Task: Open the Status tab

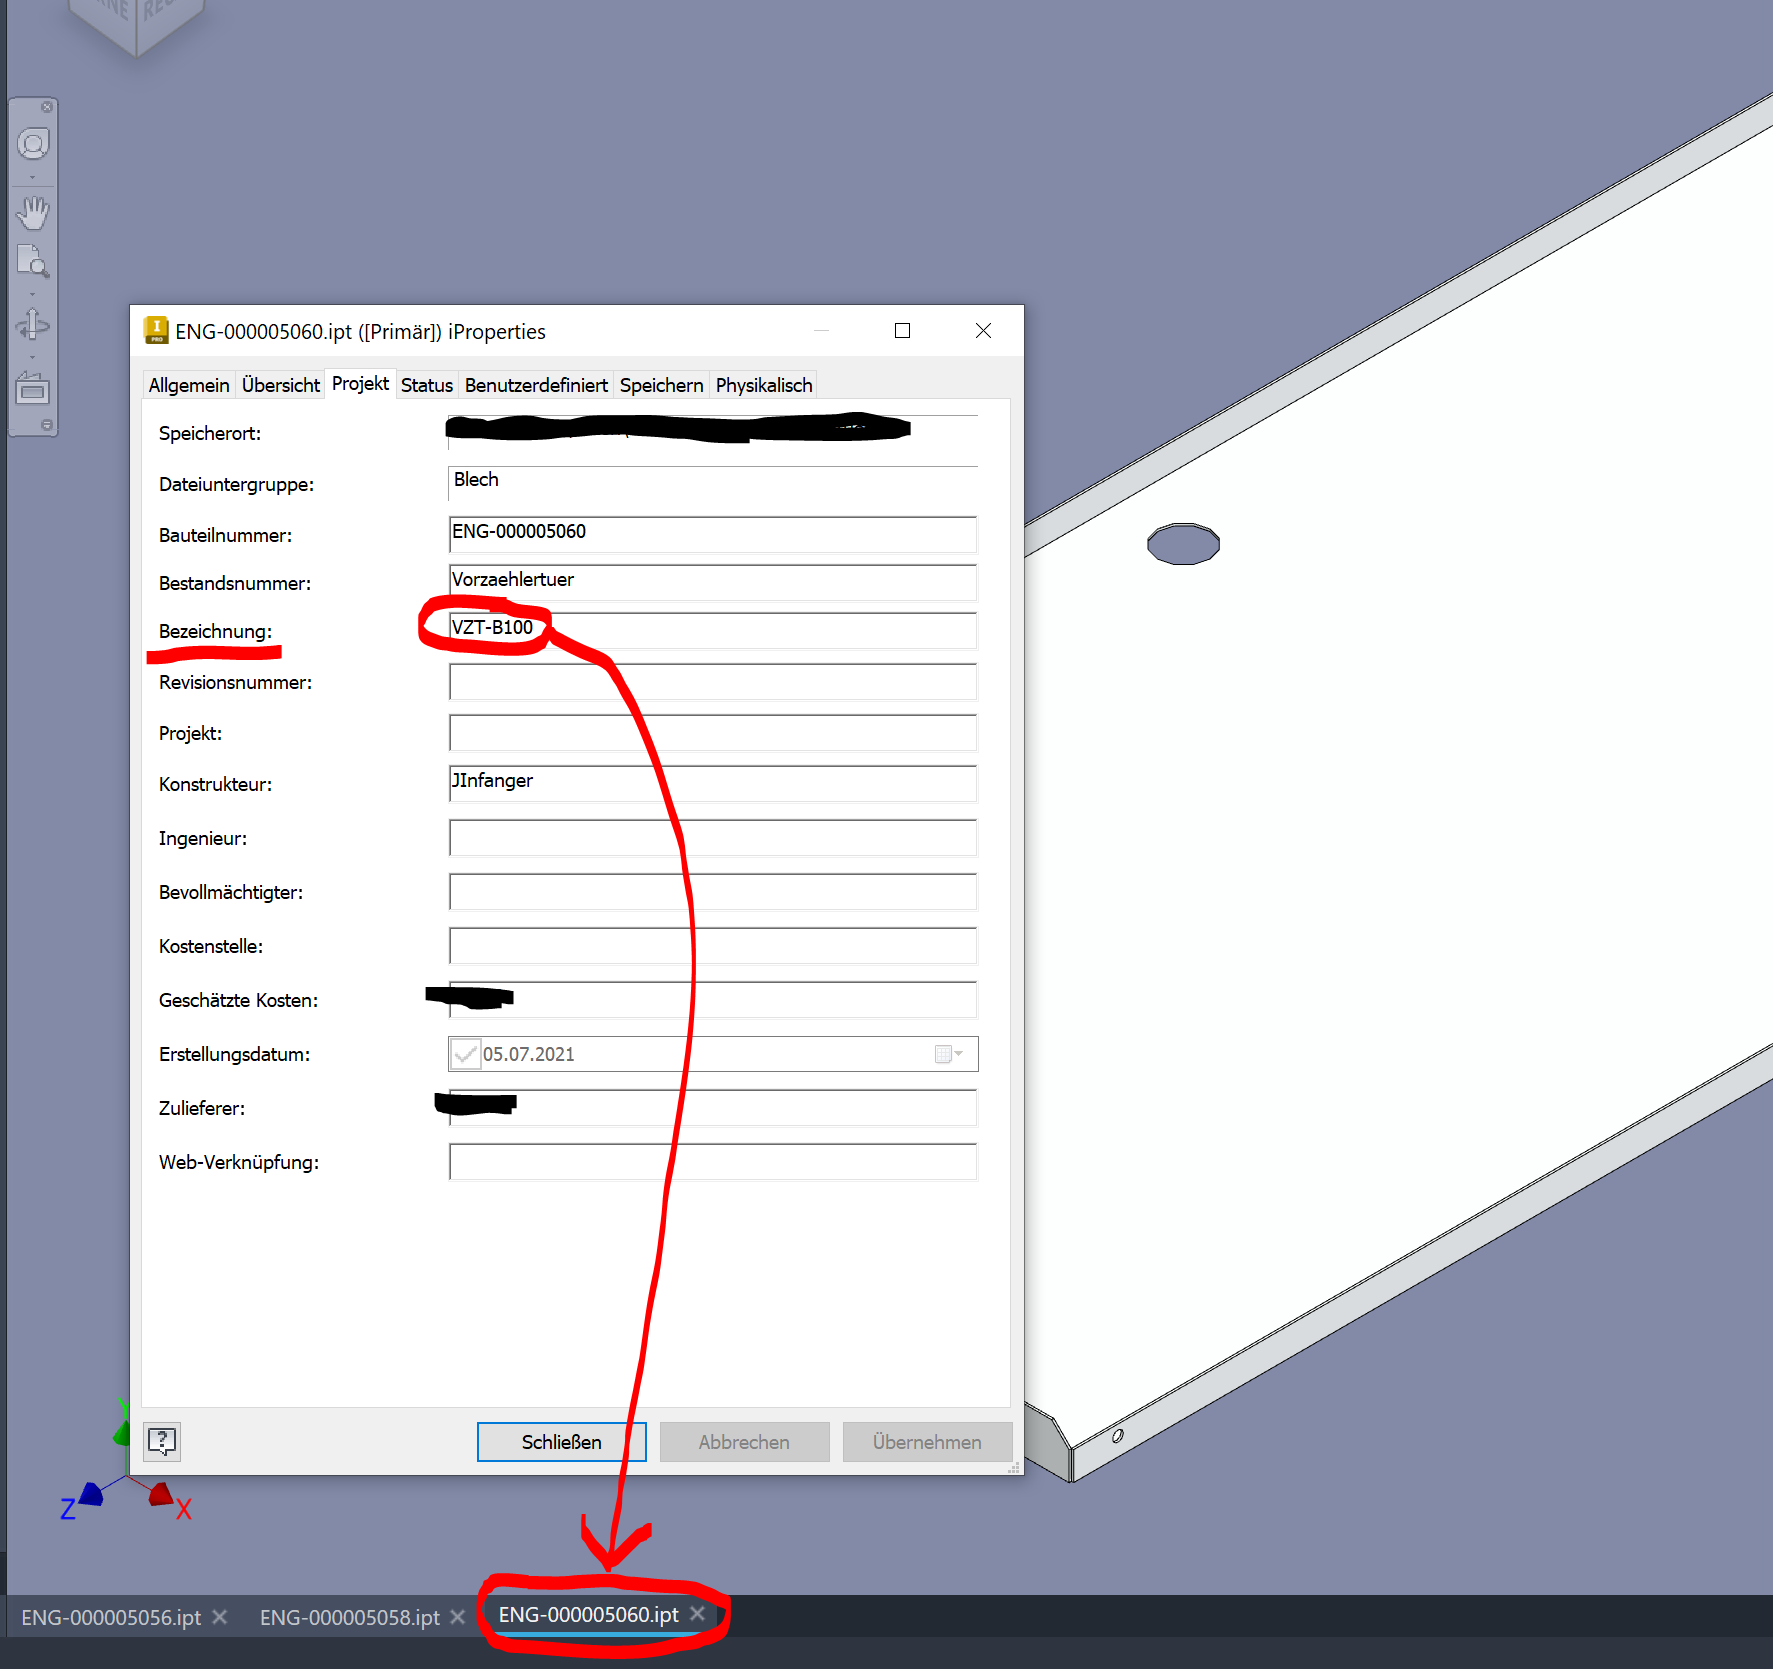Action: tap(427, 385)
